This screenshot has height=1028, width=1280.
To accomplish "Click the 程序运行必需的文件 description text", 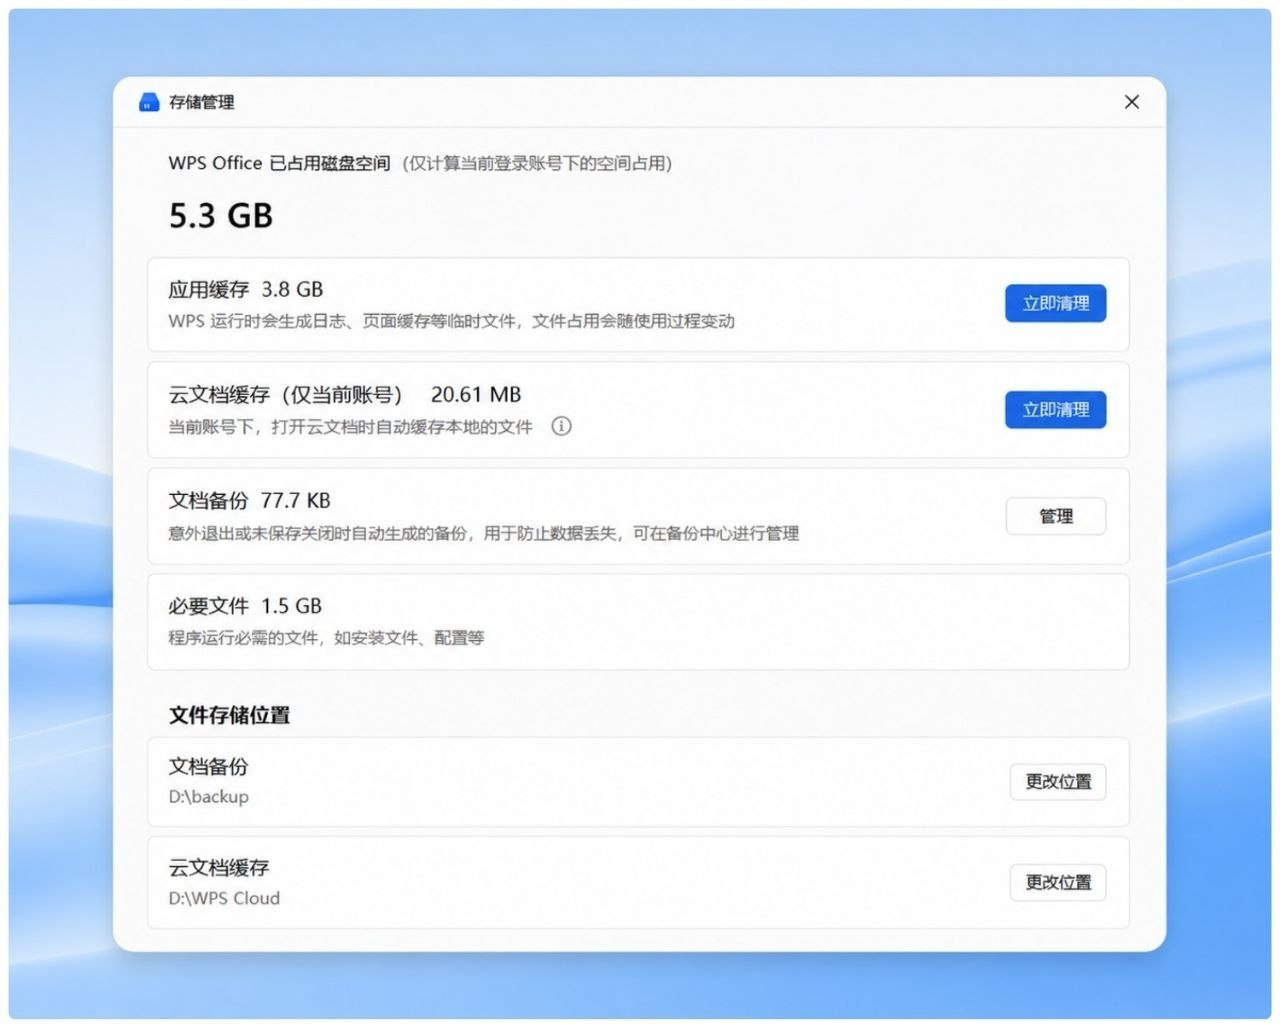I will coord(326,638).
